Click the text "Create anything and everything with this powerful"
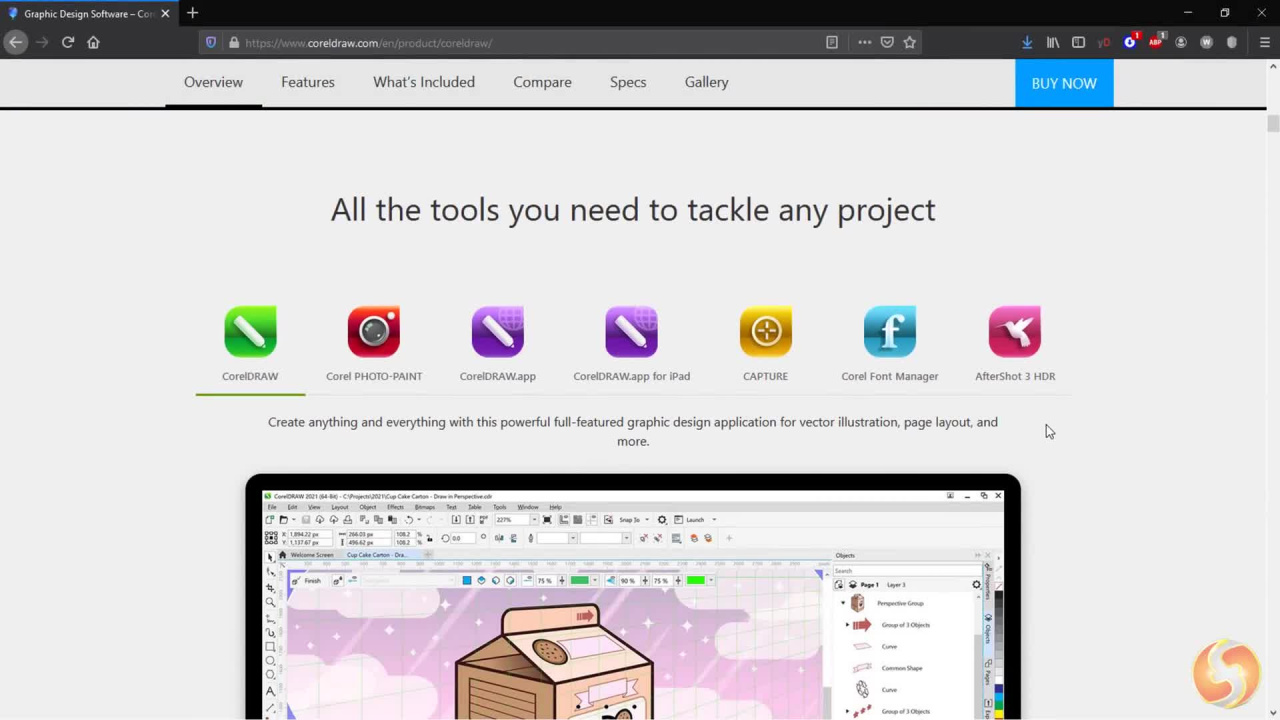The width and height of the screenshot is (1280, 720). [409, 422]
